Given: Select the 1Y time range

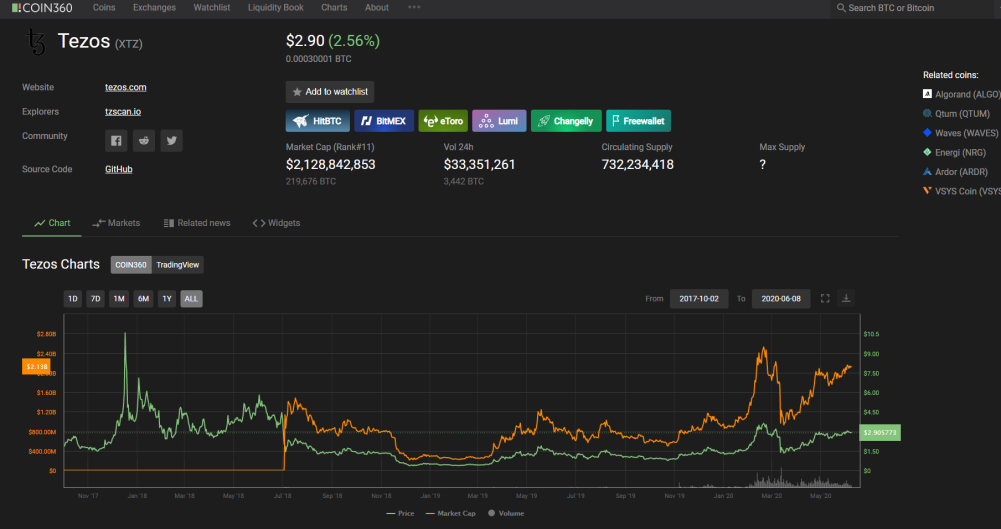Looking at the screenshot, I should point(167,299).
